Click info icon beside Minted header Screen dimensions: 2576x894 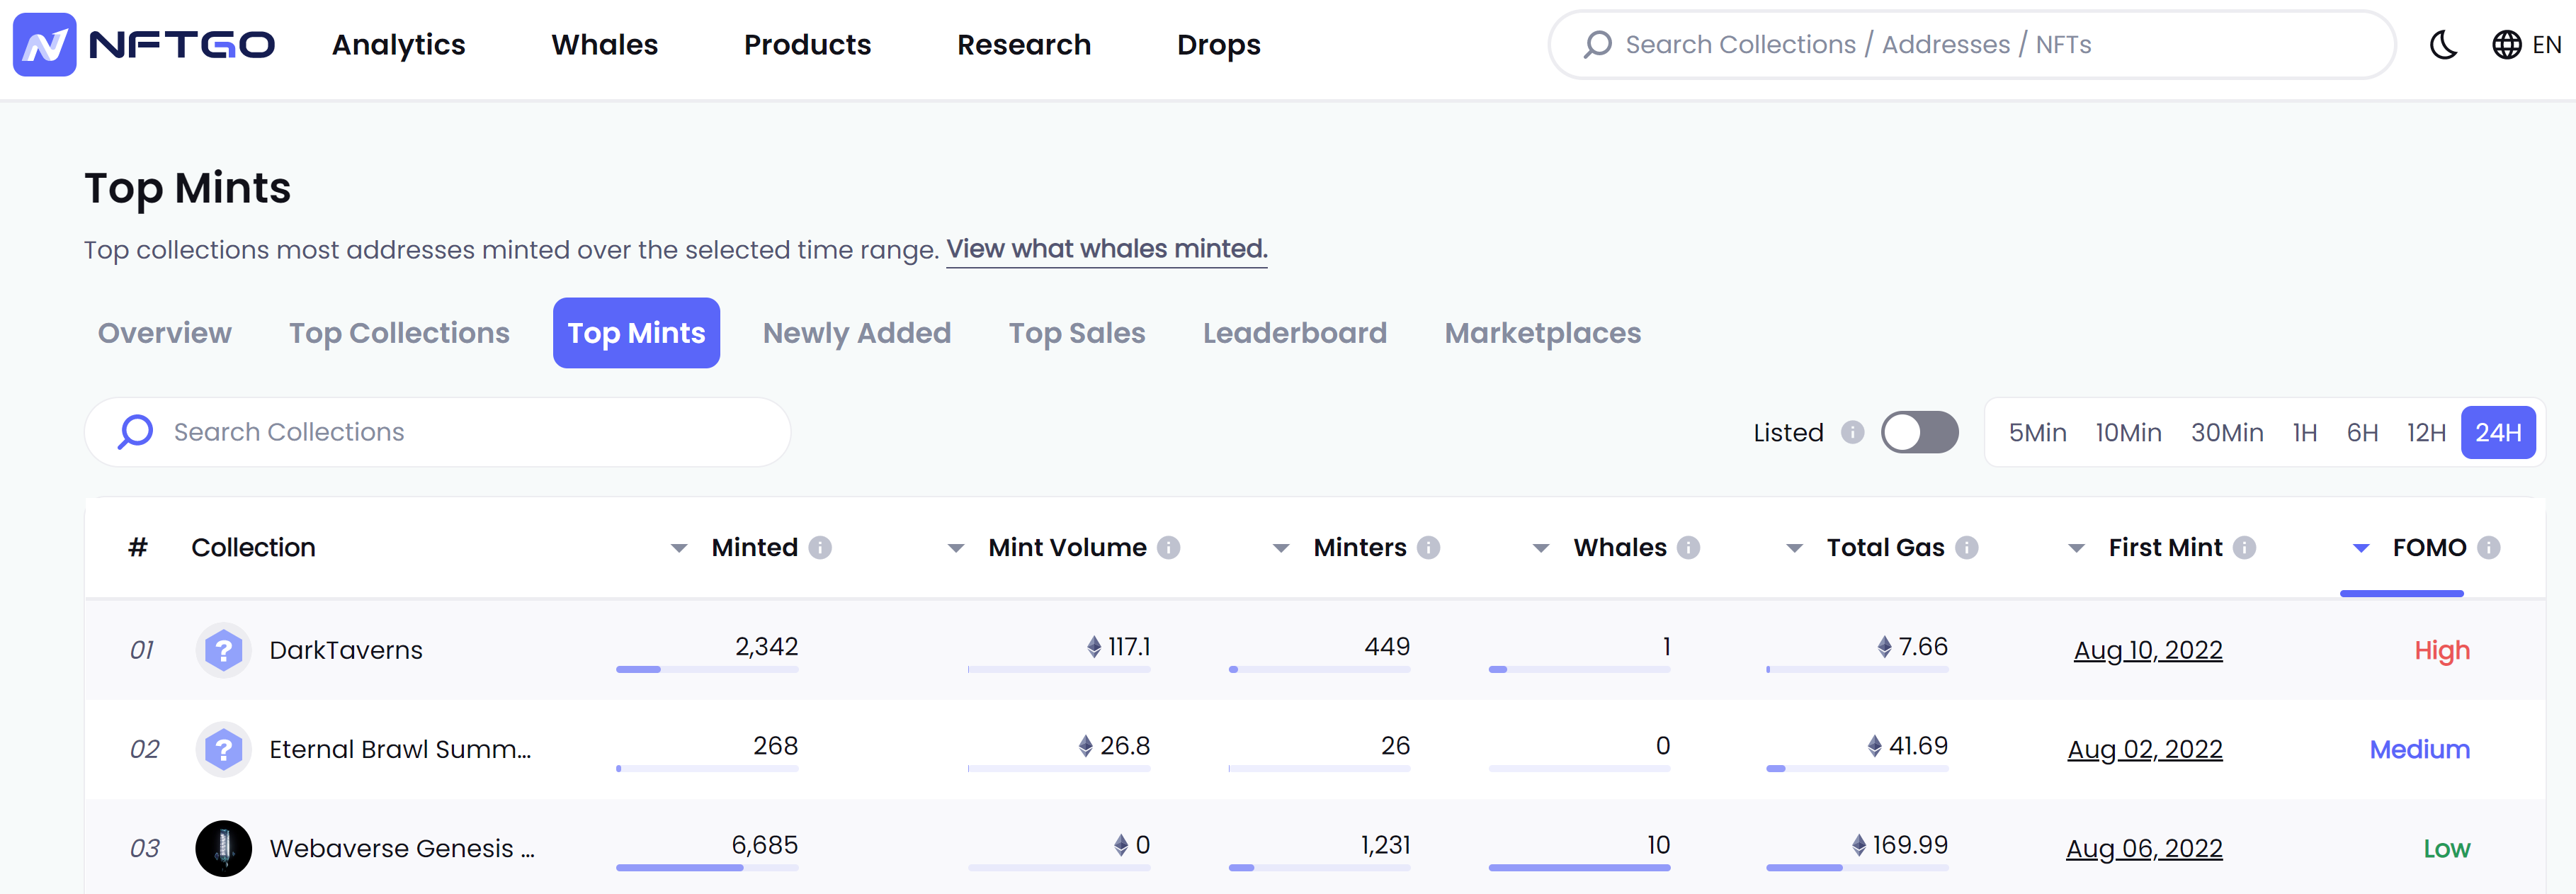coord(820,548)
